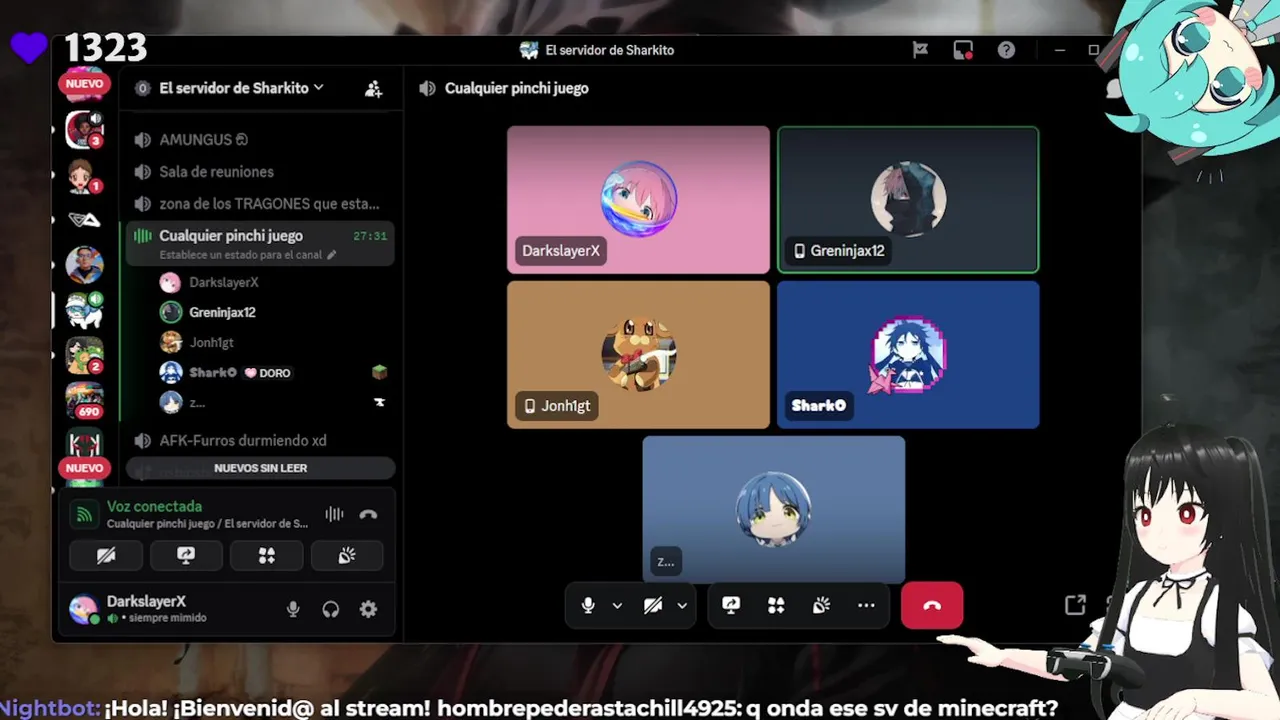Edit channel status pencil icon

[332, 255]
